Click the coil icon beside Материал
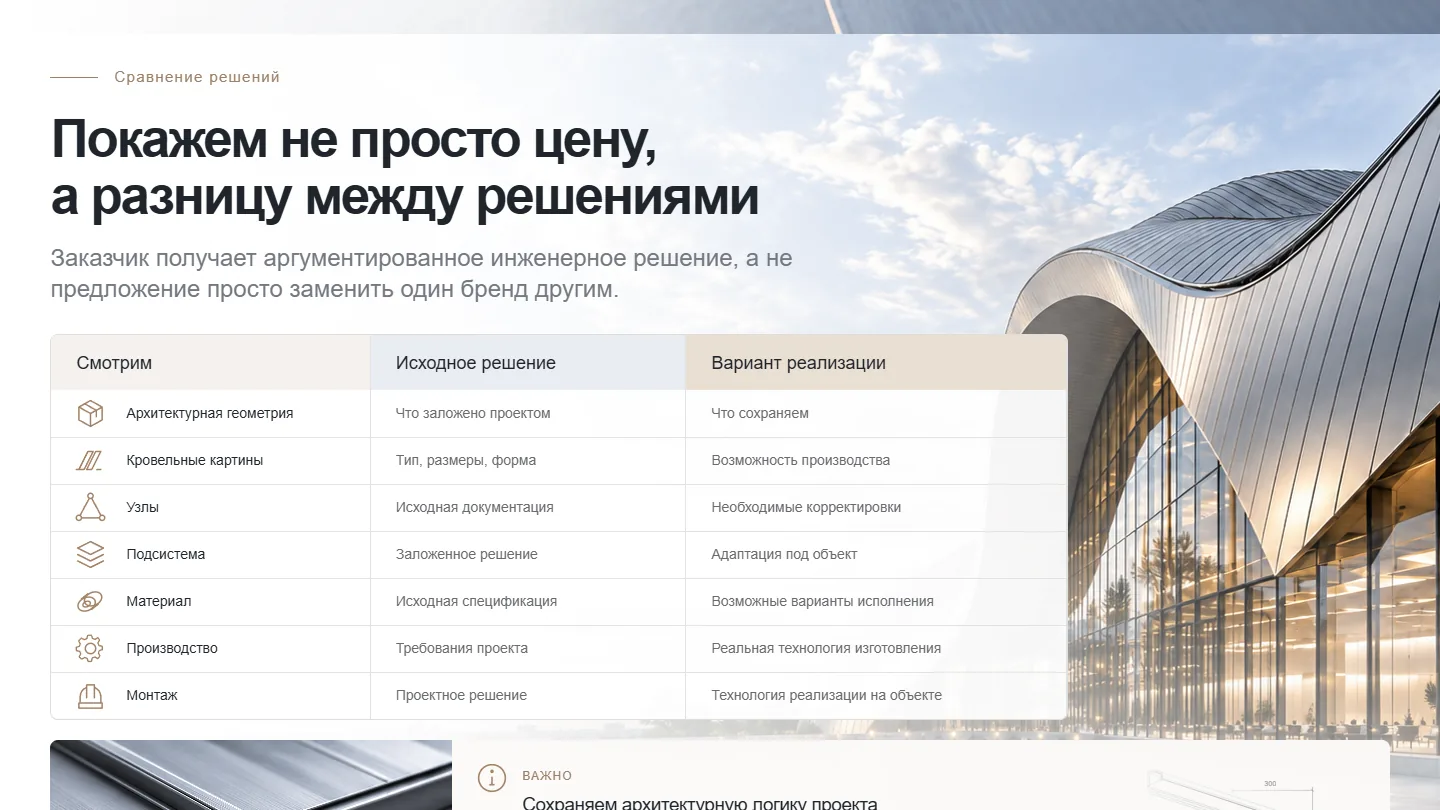Screen dimensions: 1440x810 [90, 601]
